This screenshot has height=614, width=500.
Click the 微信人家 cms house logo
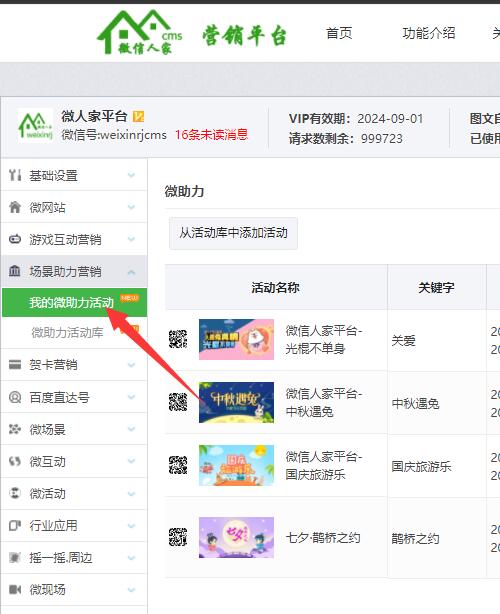(x=139, y=32)
